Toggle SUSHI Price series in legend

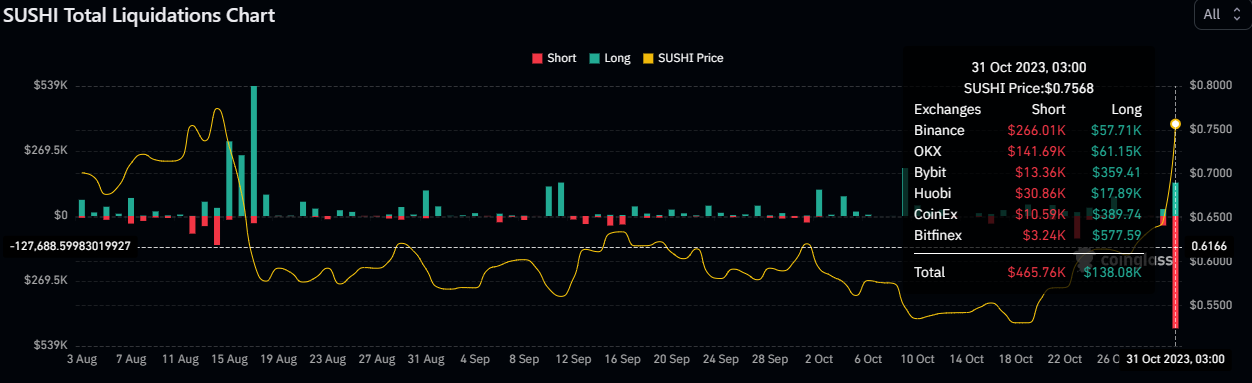pyautogui.click(x=682, y=58)
